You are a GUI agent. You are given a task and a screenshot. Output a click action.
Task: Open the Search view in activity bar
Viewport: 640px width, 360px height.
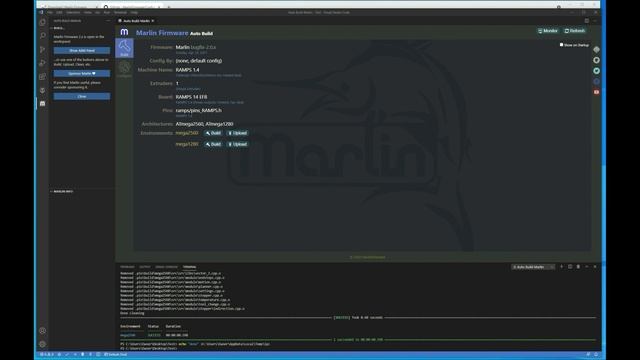[42, 36]
